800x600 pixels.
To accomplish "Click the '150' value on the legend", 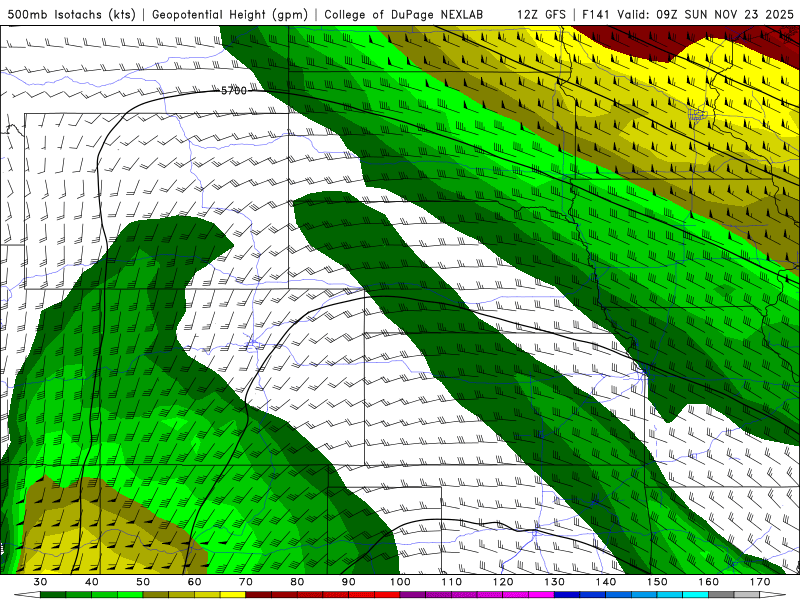I will pyautogui.click(x=658, y=582).
